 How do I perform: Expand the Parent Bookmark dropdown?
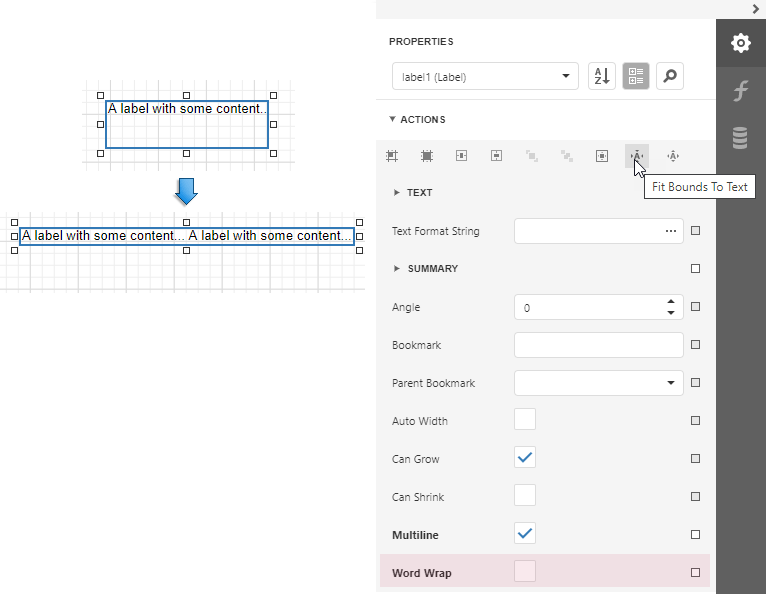pos(670,383)
